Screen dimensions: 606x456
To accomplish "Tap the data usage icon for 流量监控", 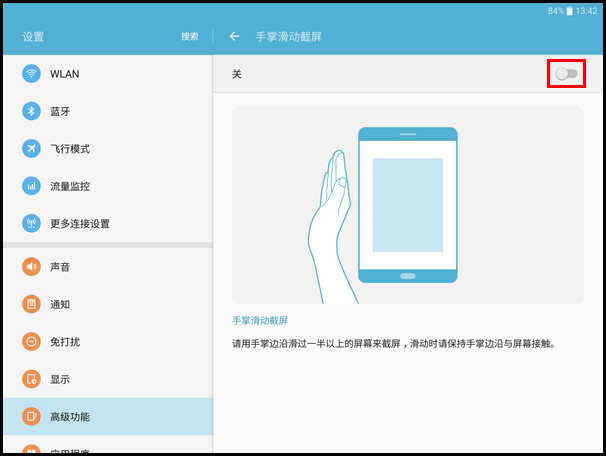I will coord(31,186).
